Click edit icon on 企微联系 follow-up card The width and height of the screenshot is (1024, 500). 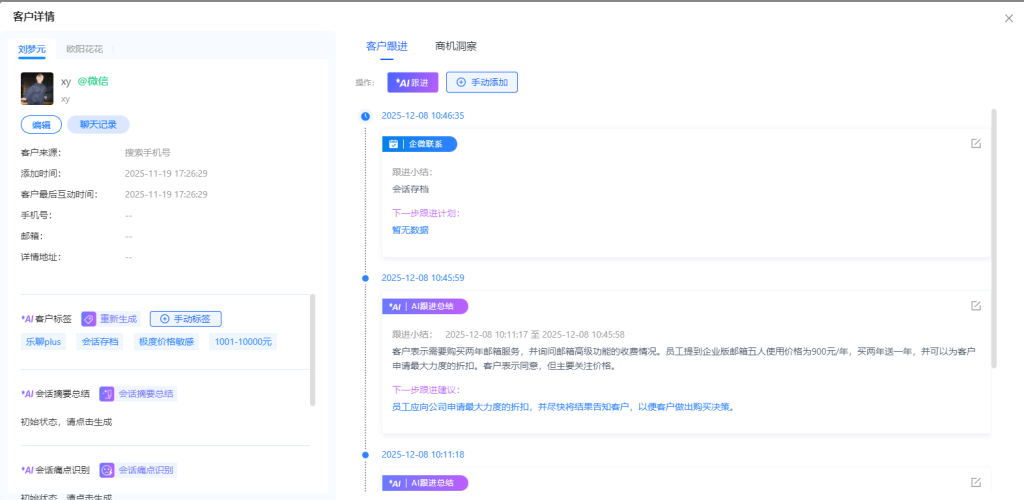975,144
